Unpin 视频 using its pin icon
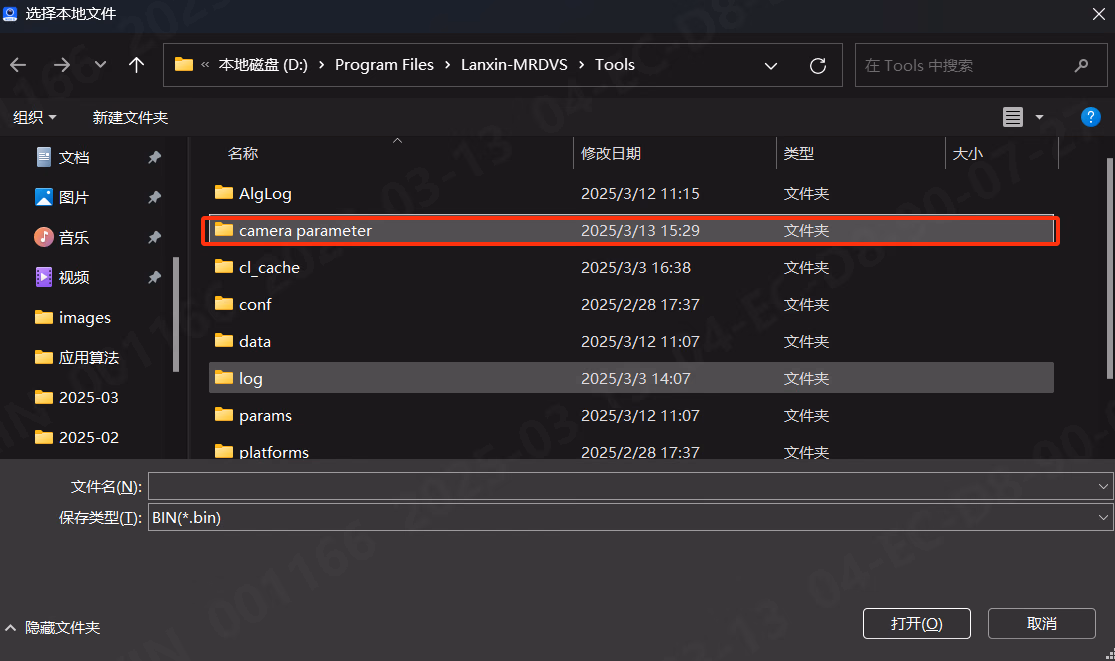Viewport: 1115px width, 661px height. coord(154,277)
